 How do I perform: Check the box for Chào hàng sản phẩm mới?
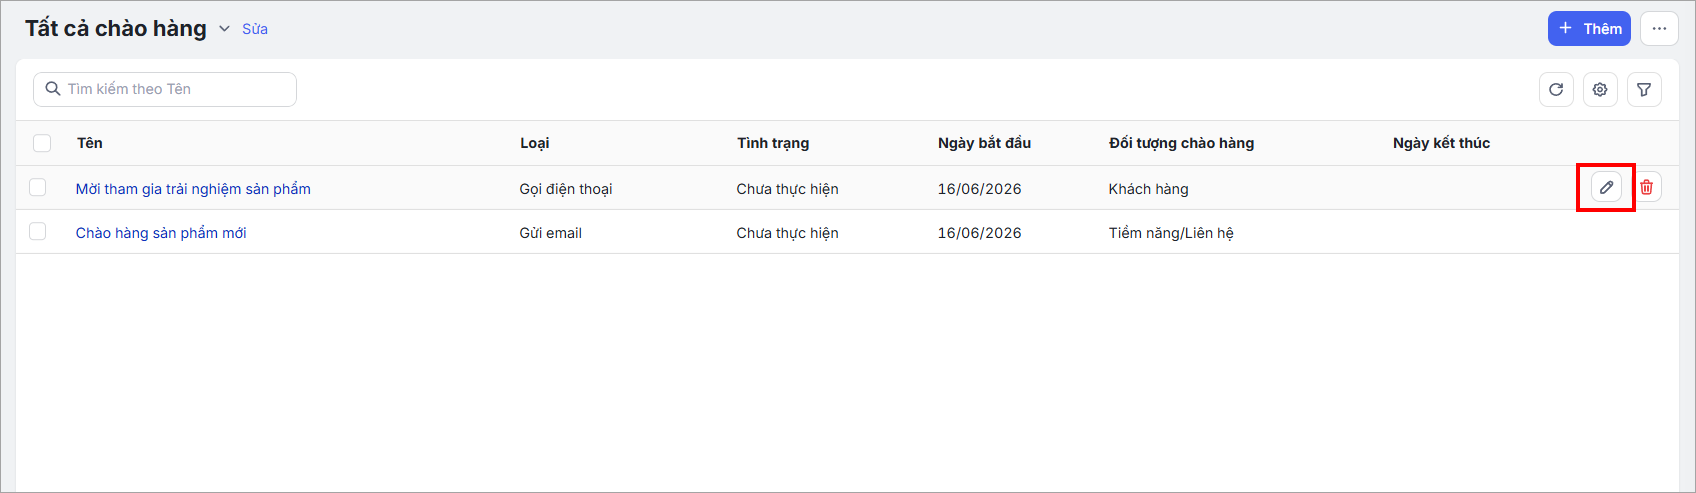click(x=38, y=231)
